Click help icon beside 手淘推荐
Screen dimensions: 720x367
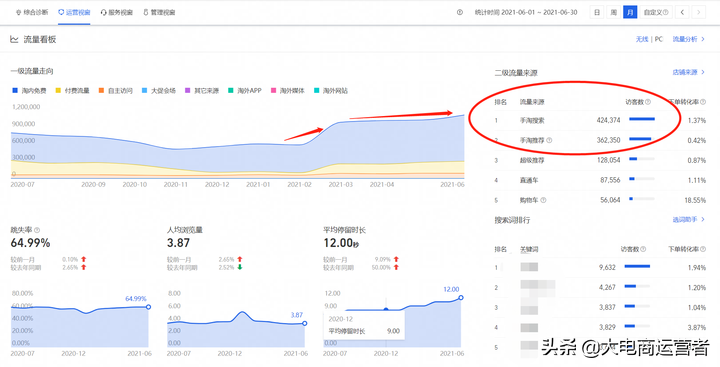(550, 141)
